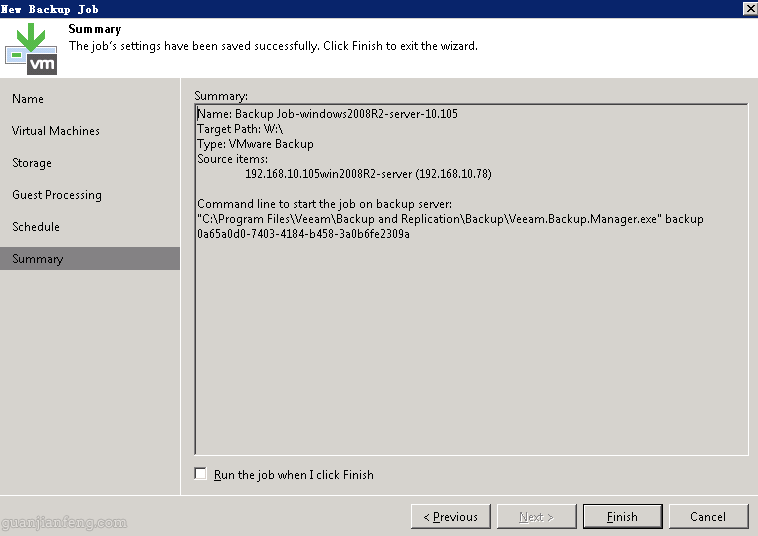Switch to the Storage step
758x536 pixels.
(x=32, y=163)
